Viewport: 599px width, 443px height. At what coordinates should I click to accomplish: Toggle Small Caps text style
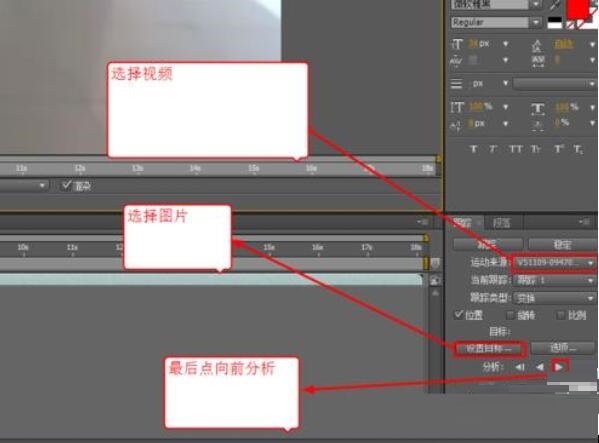536,149
